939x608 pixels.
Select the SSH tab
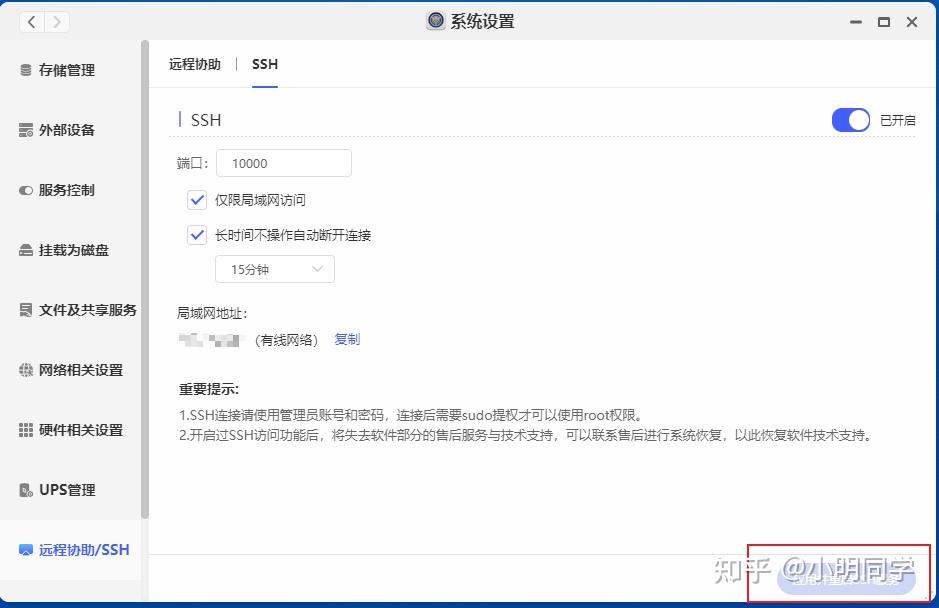[x=264, y=64]
